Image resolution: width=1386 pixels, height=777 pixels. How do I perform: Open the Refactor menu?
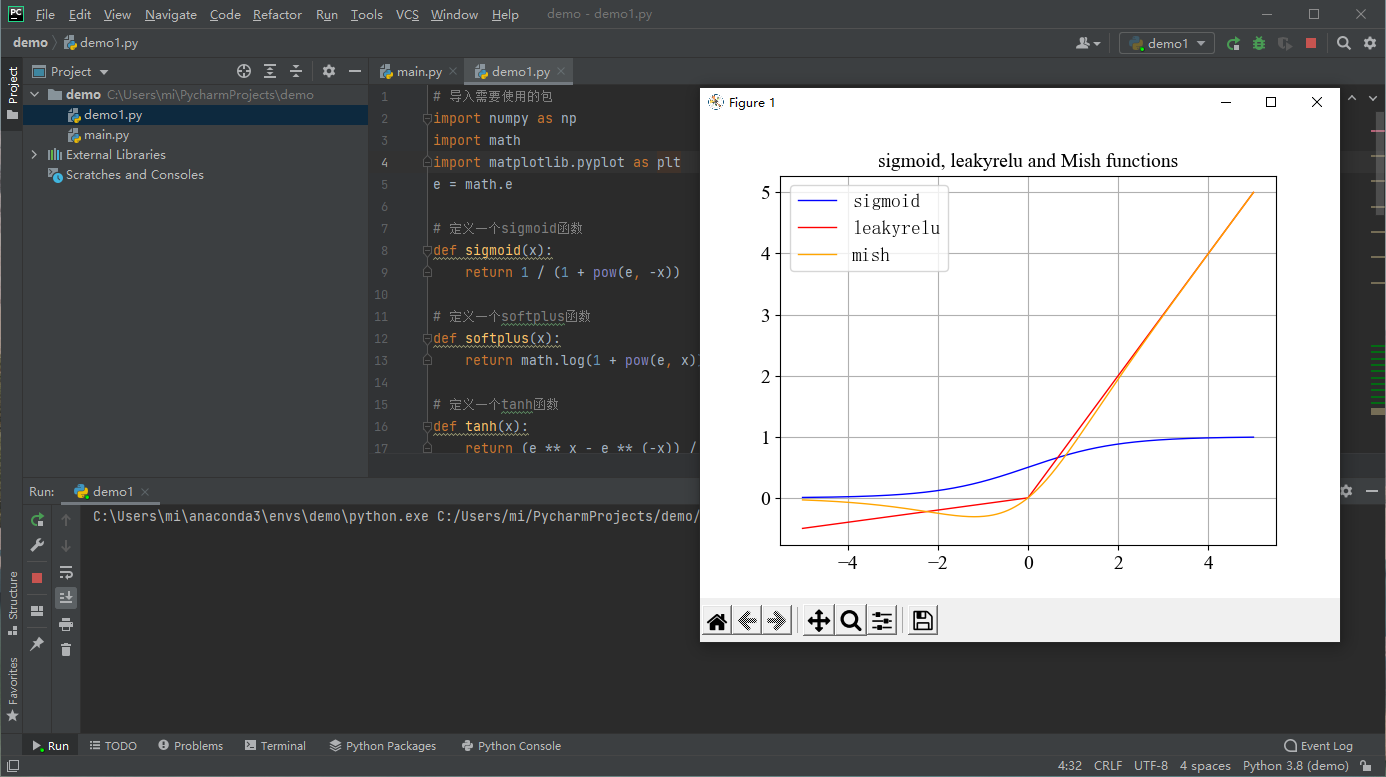click(x=277, y=15)
